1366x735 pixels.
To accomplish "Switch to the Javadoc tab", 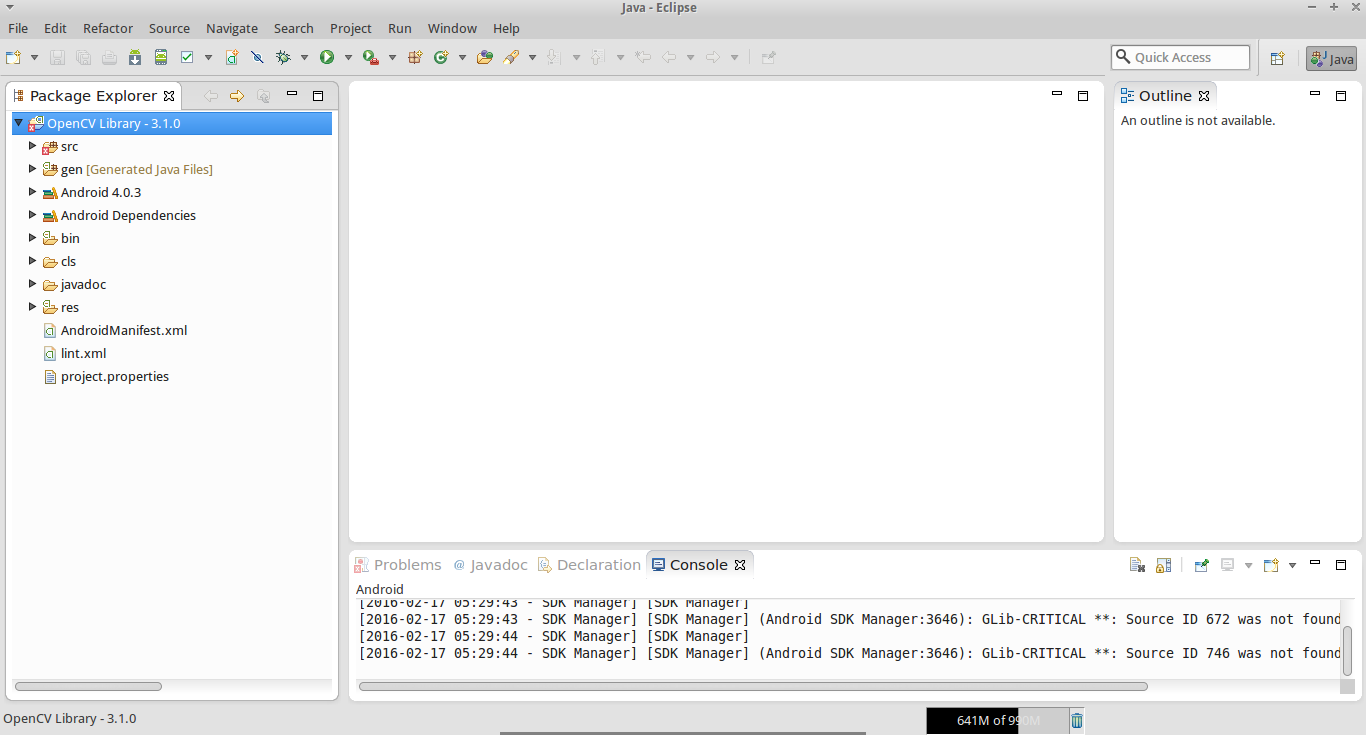I will (x=490, y=565).
